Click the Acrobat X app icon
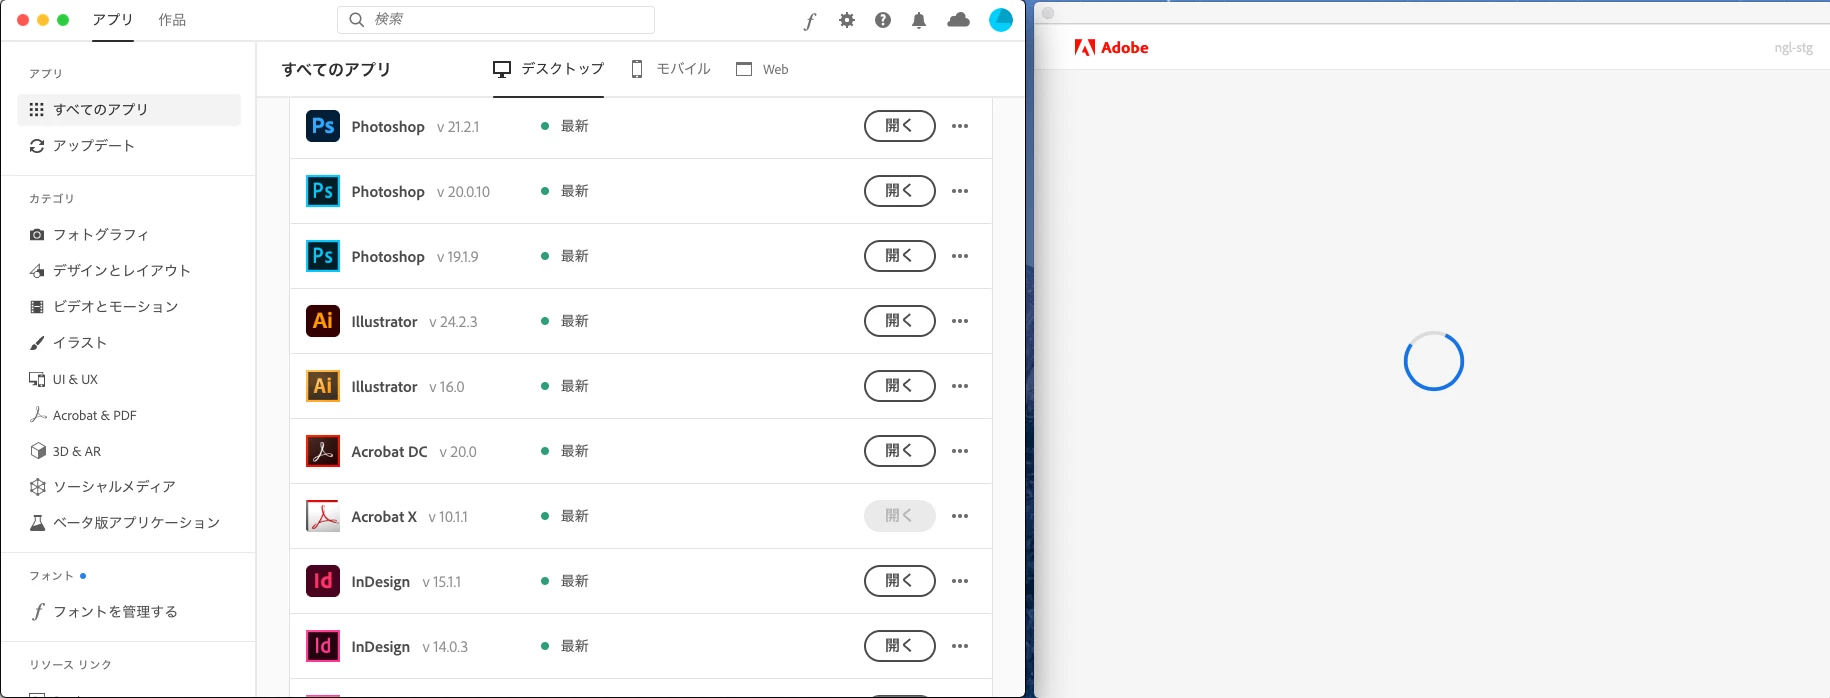Screen dimensions: 1830x698 click(x=323, y=516)
